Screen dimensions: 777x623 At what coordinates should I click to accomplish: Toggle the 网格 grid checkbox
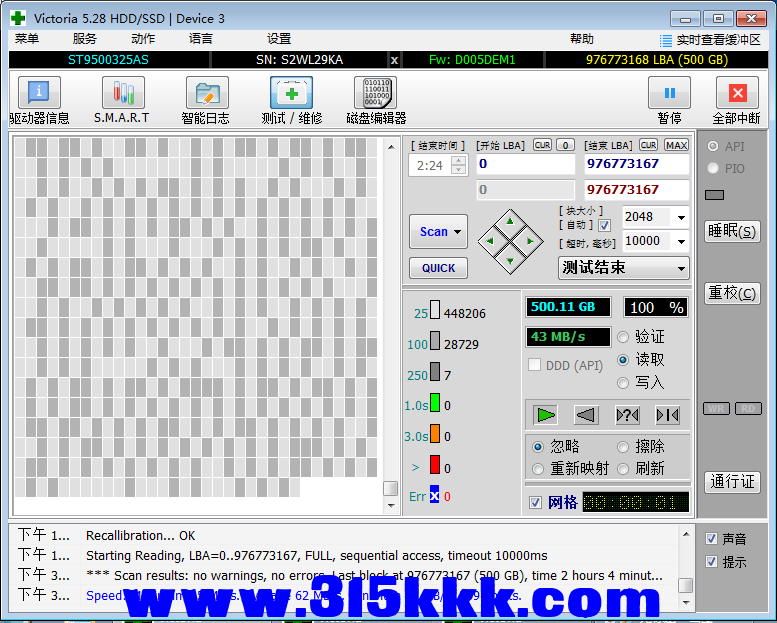click(x=536, y=502)
